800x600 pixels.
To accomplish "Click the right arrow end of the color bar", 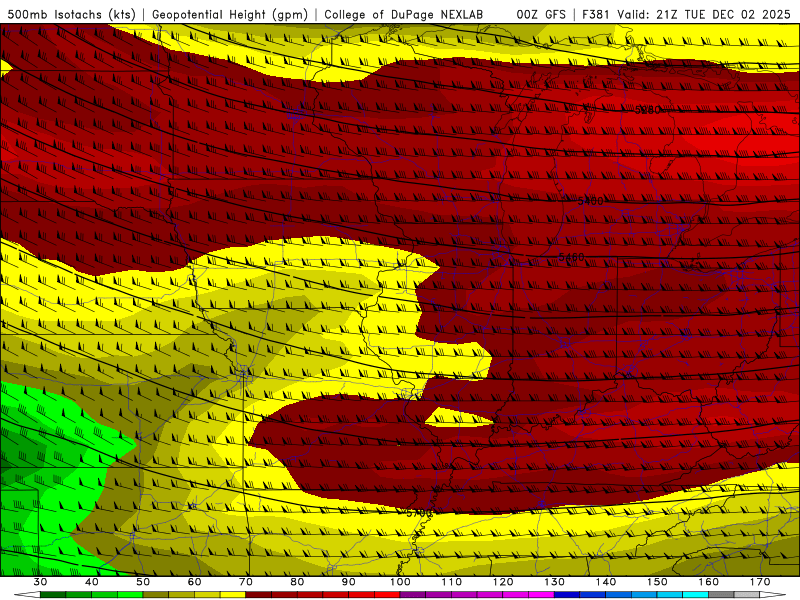I will (773, 595).
